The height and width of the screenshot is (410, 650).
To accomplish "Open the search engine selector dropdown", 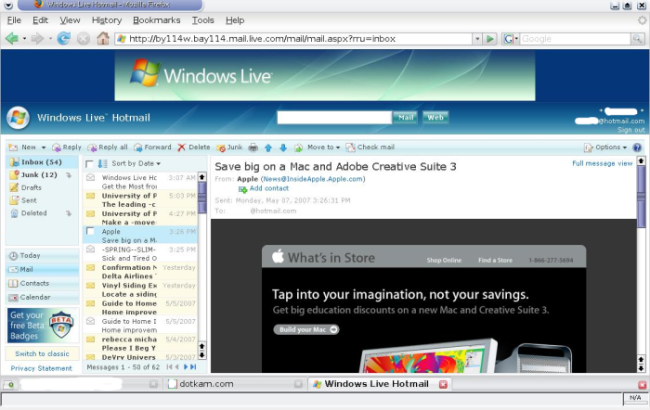I will (510, 39).
